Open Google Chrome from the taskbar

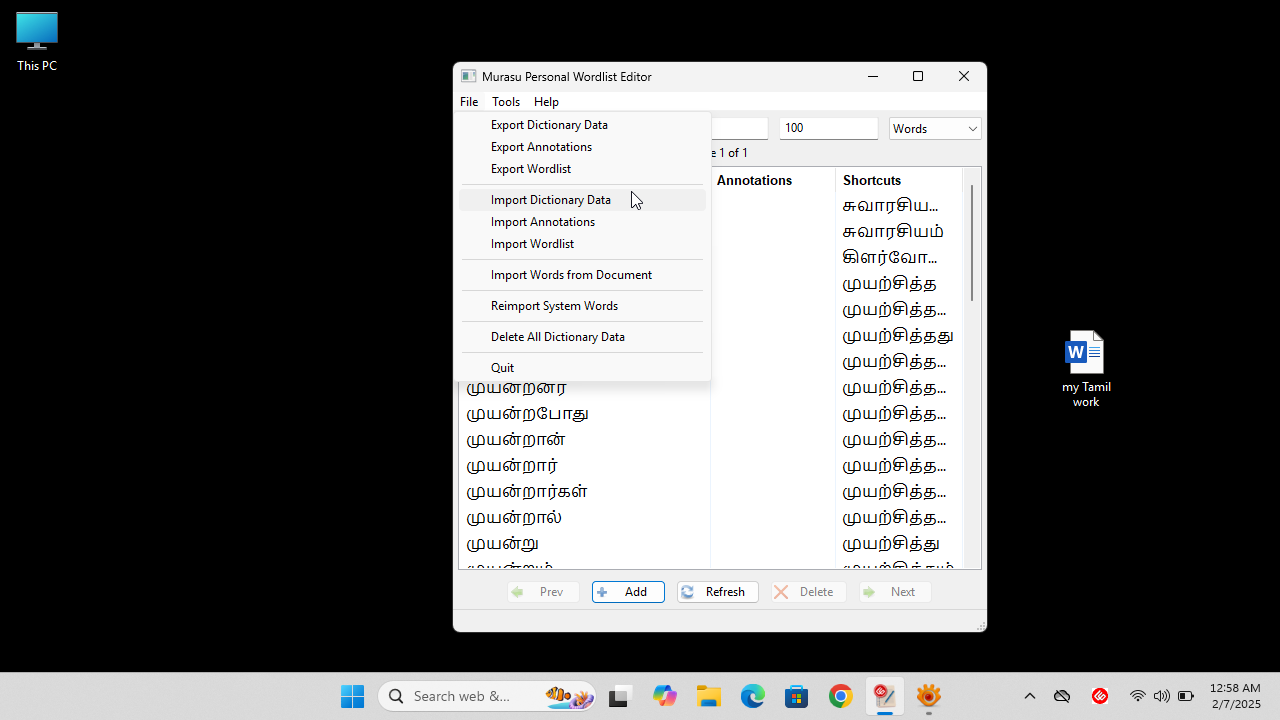pyautogui.click(x=841, y=697)
